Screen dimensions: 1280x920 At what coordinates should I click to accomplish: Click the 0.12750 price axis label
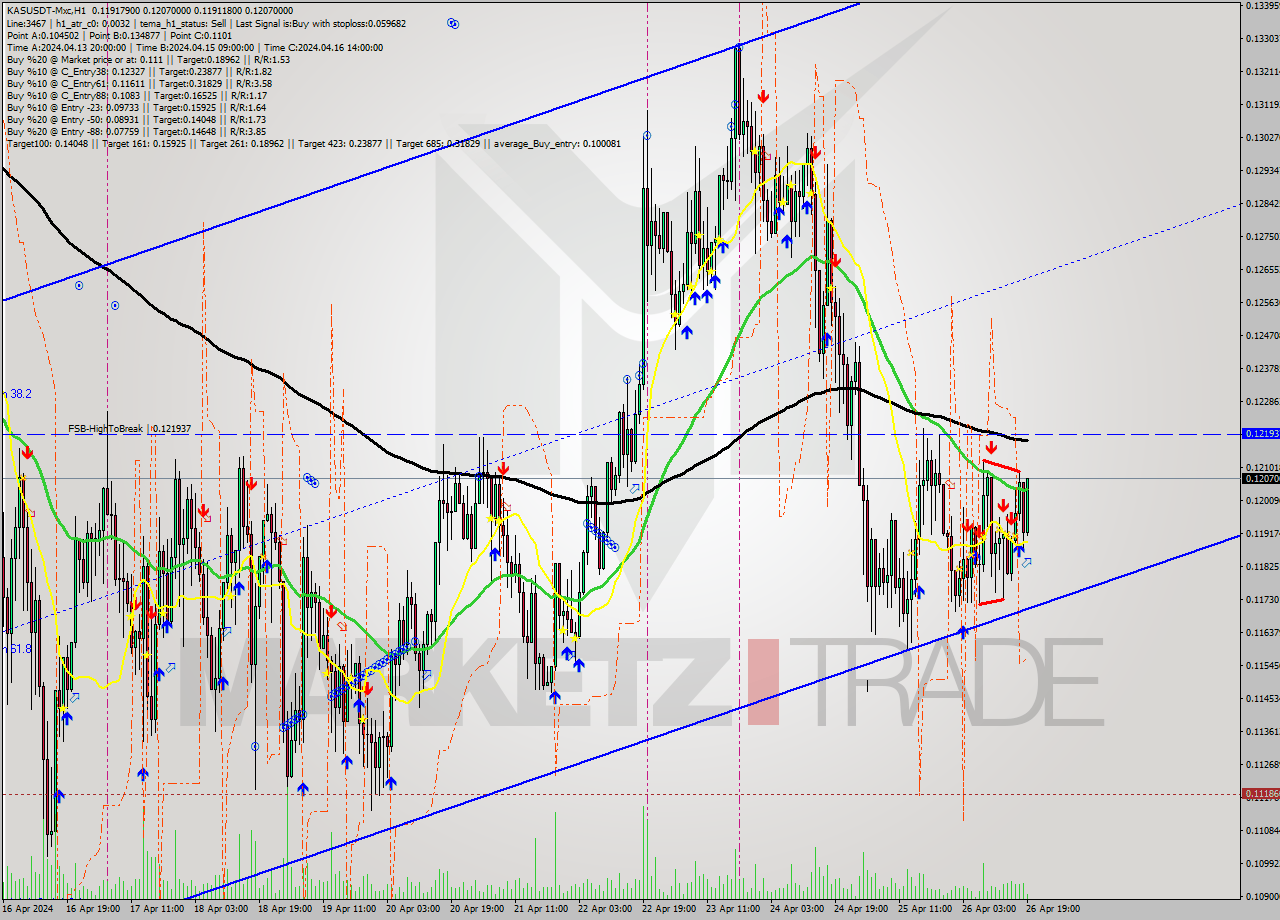[1262, 237]
